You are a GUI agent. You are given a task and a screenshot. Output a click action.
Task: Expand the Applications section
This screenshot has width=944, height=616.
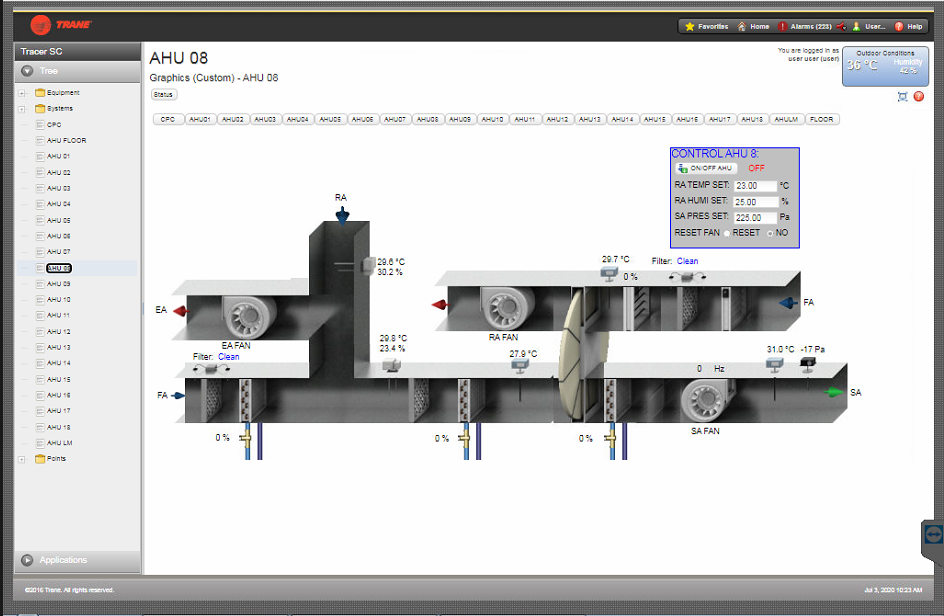click(x=27, y=560)
